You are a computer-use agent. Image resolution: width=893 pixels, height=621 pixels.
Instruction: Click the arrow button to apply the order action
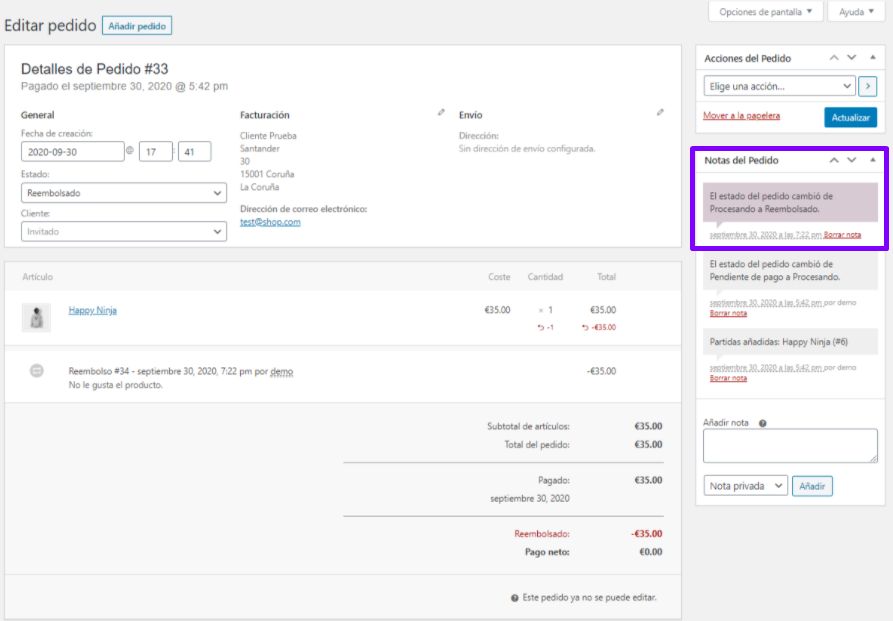click(x=868, y=86)
